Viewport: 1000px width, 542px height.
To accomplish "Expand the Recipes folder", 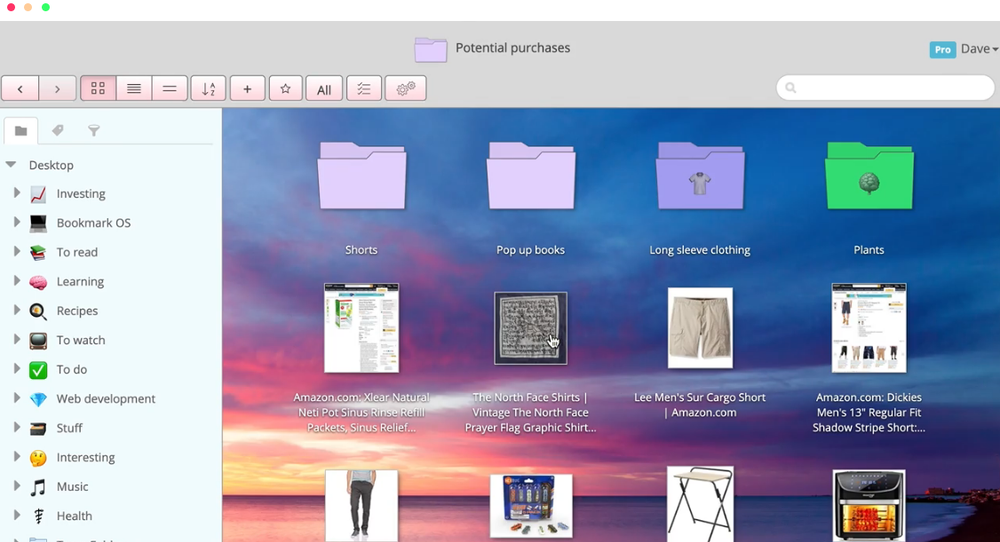I will point(17,310).
